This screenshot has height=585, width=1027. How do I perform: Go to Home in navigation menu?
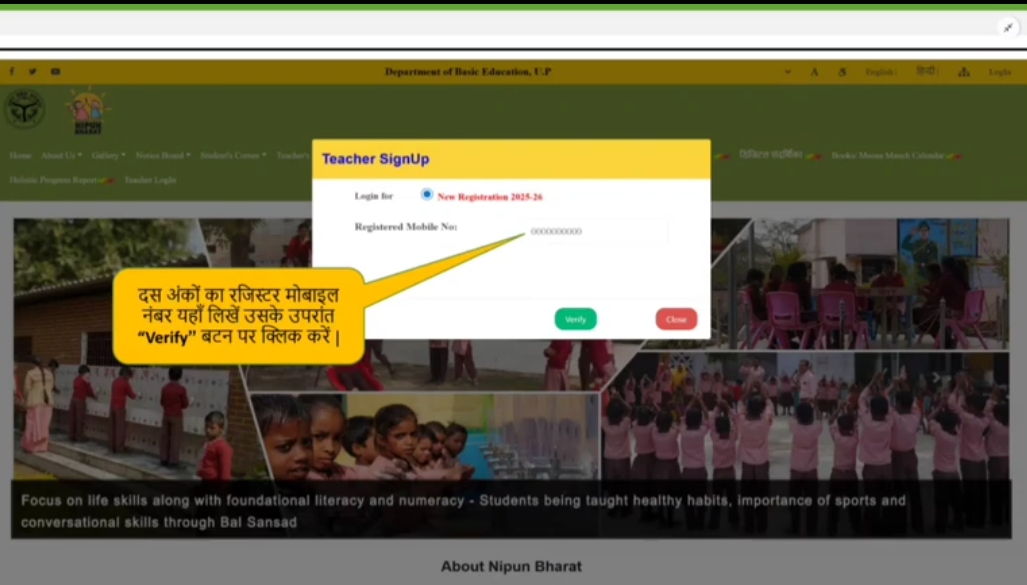[20, 155]
